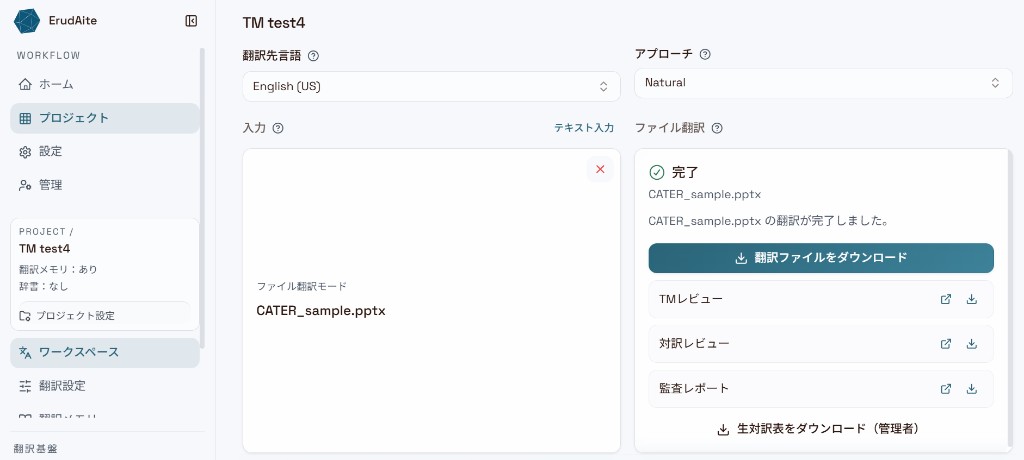Click the help icon beside 翻訳先言語
Image resolution: width=1024 pixels, height=460 pixels.
coord(313,56)
